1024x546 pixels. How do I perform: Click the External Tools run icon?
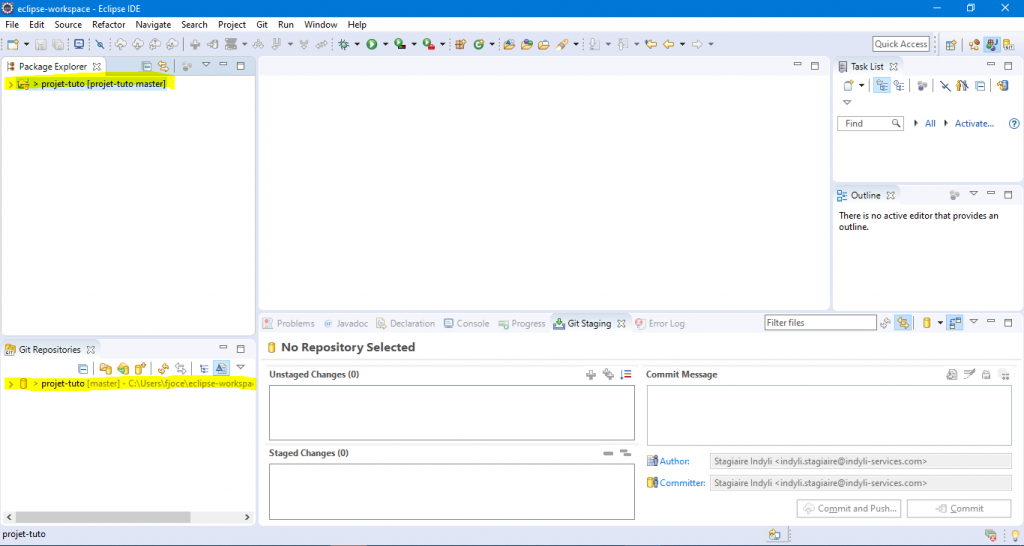(428, 44)
